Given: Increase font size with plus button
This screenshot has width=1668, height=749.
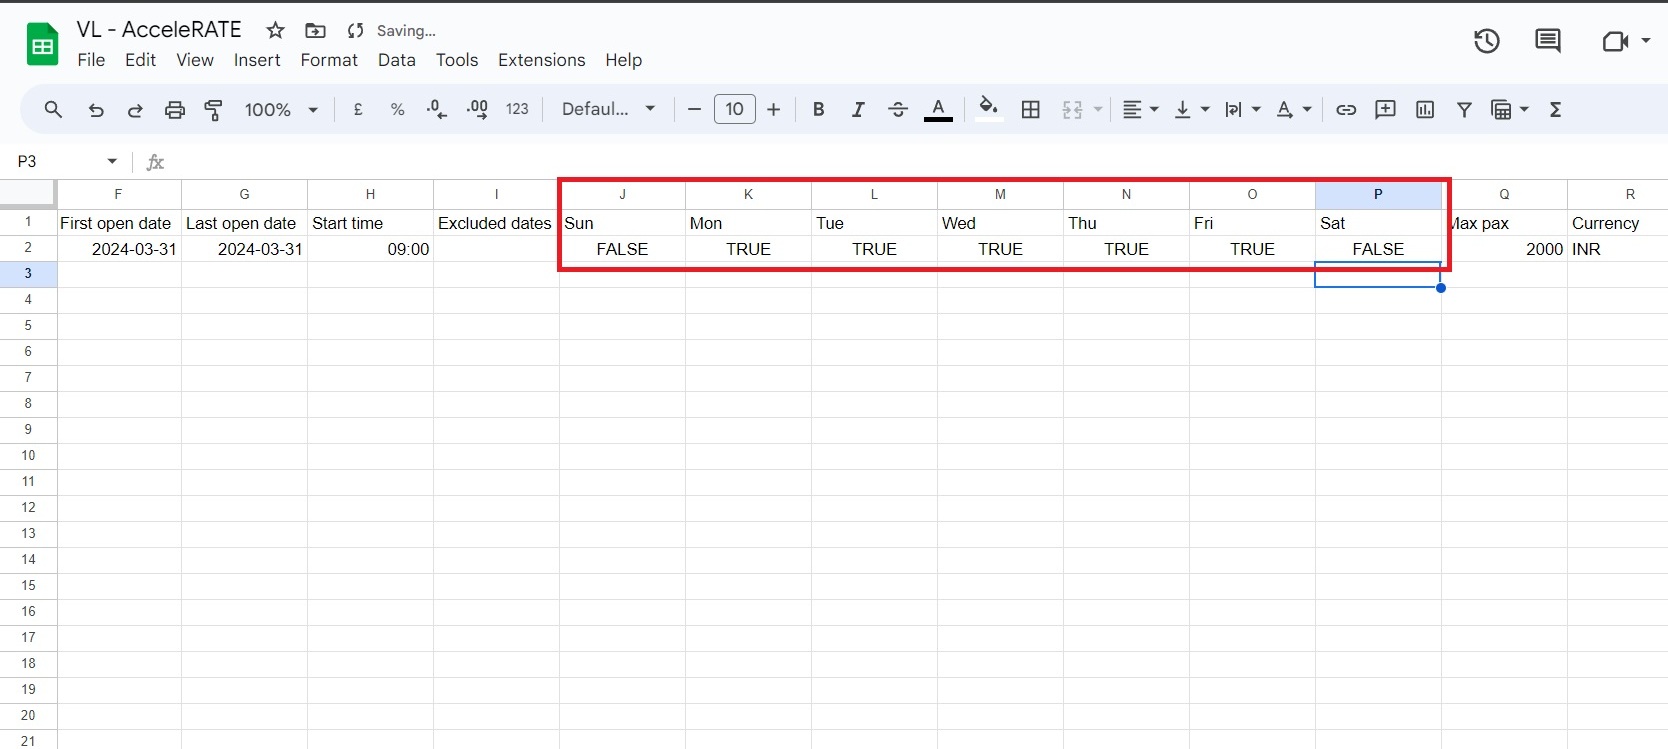Looking at the screenshot, I should (773, 110).
